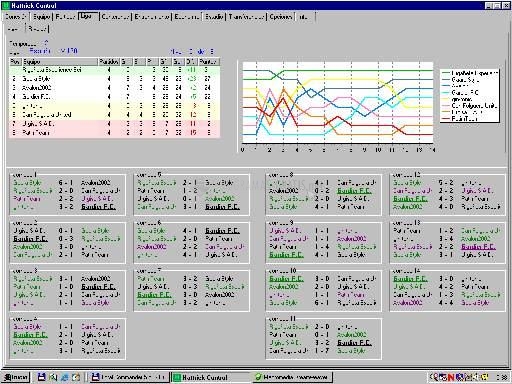The image size is (512, 384).
Task: Click the 4 - 4 score in Jornada 14
Action: (x=446, y=303)
